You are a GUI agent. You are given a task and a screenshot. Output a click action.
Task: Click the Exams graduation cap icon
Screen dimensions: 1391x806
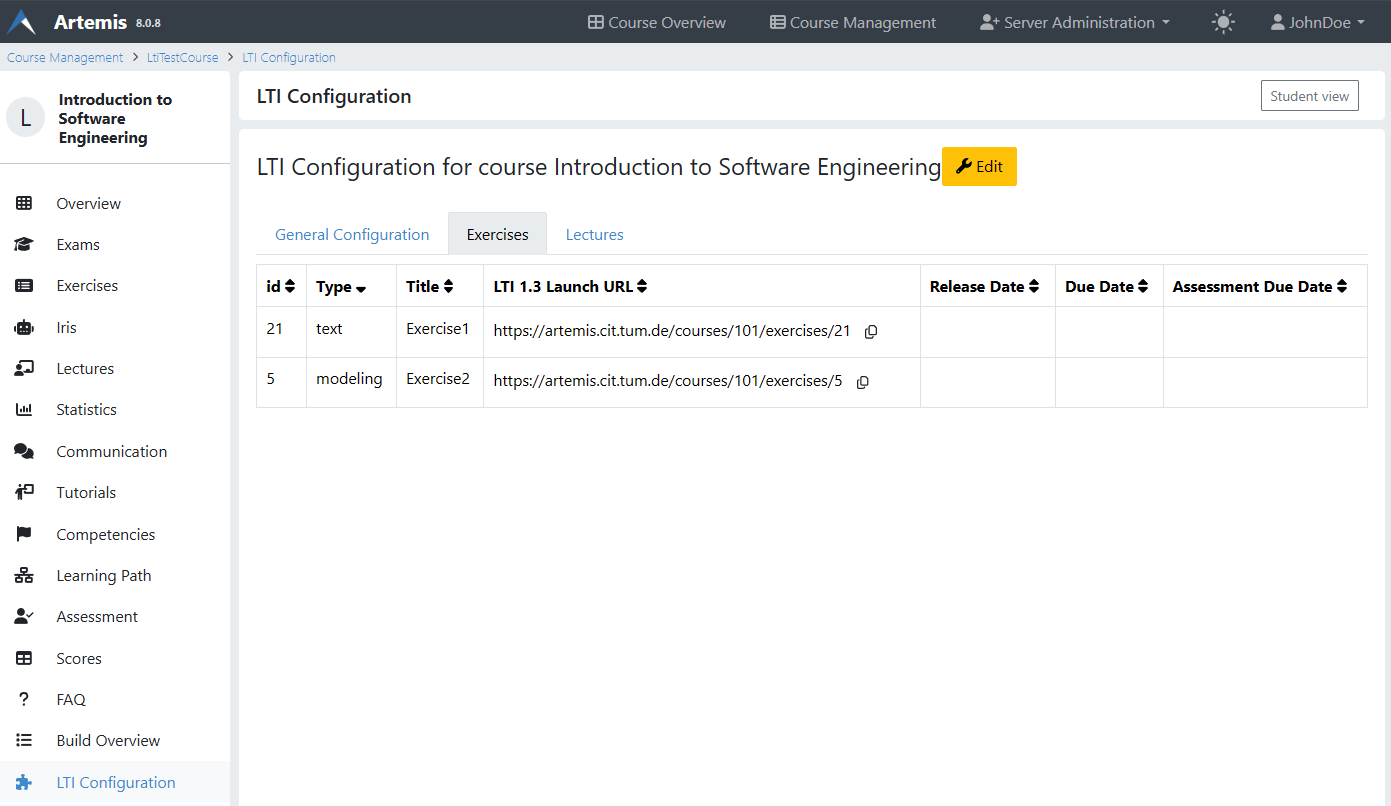(24, 245)
